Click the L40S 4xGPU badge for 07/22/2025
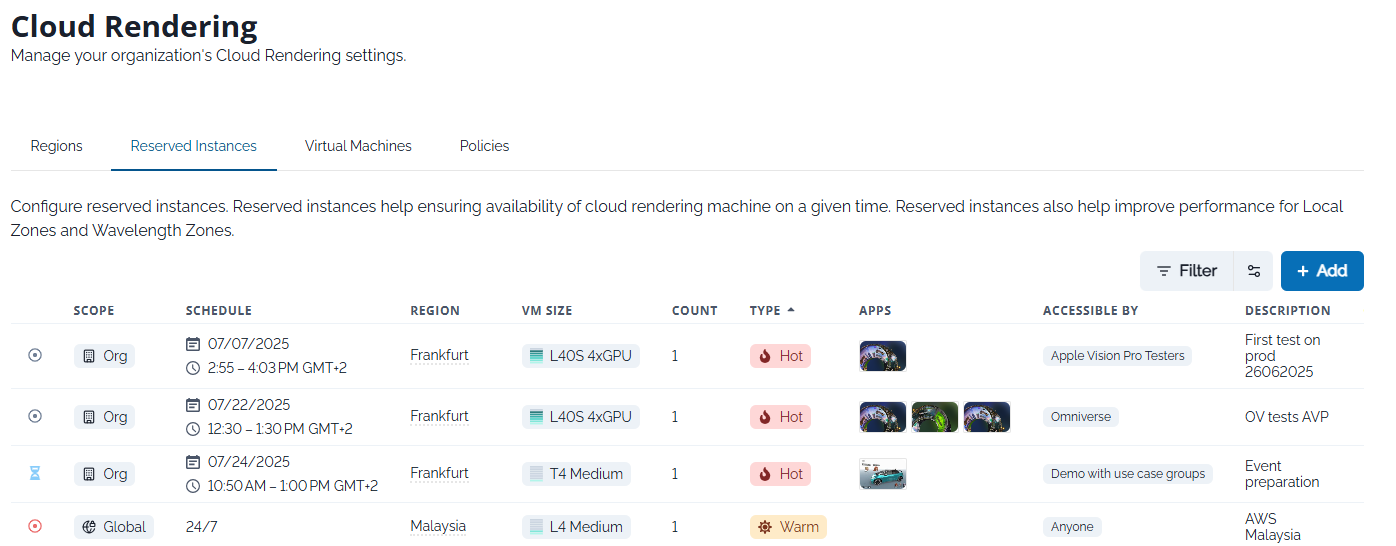Viewport: 1396px width, 546px height. pyautogui.click(x=580, y=417)
